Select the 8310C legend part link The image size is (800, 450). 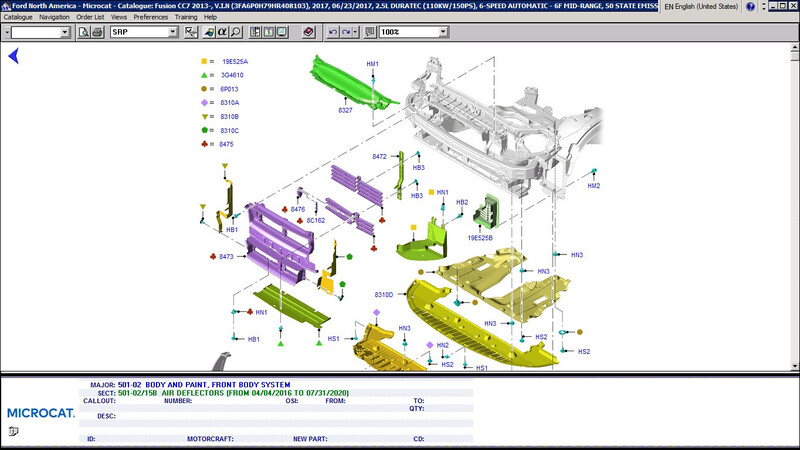(230, 131)
